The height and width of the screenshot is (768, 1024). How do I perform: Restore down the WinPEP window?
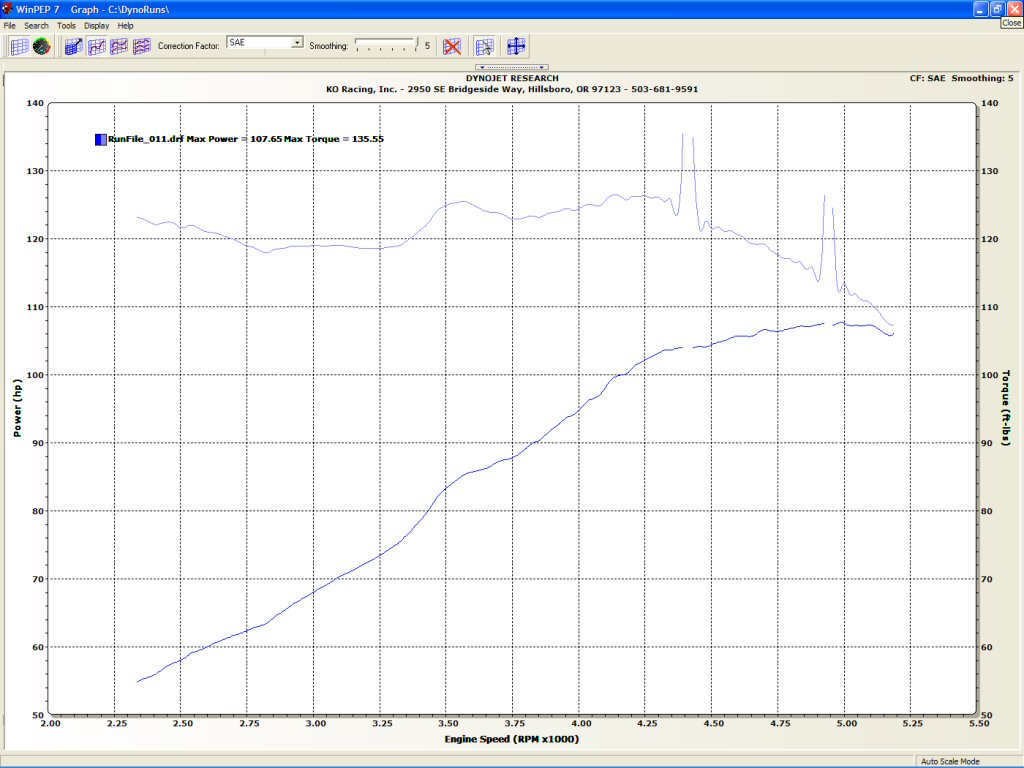point(996,9)
